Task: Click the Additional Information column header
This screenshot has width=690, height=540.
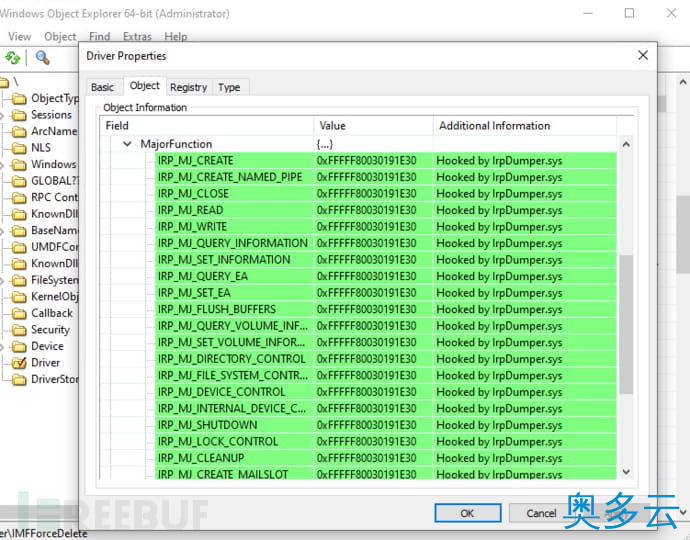Action: coord(525,125)
